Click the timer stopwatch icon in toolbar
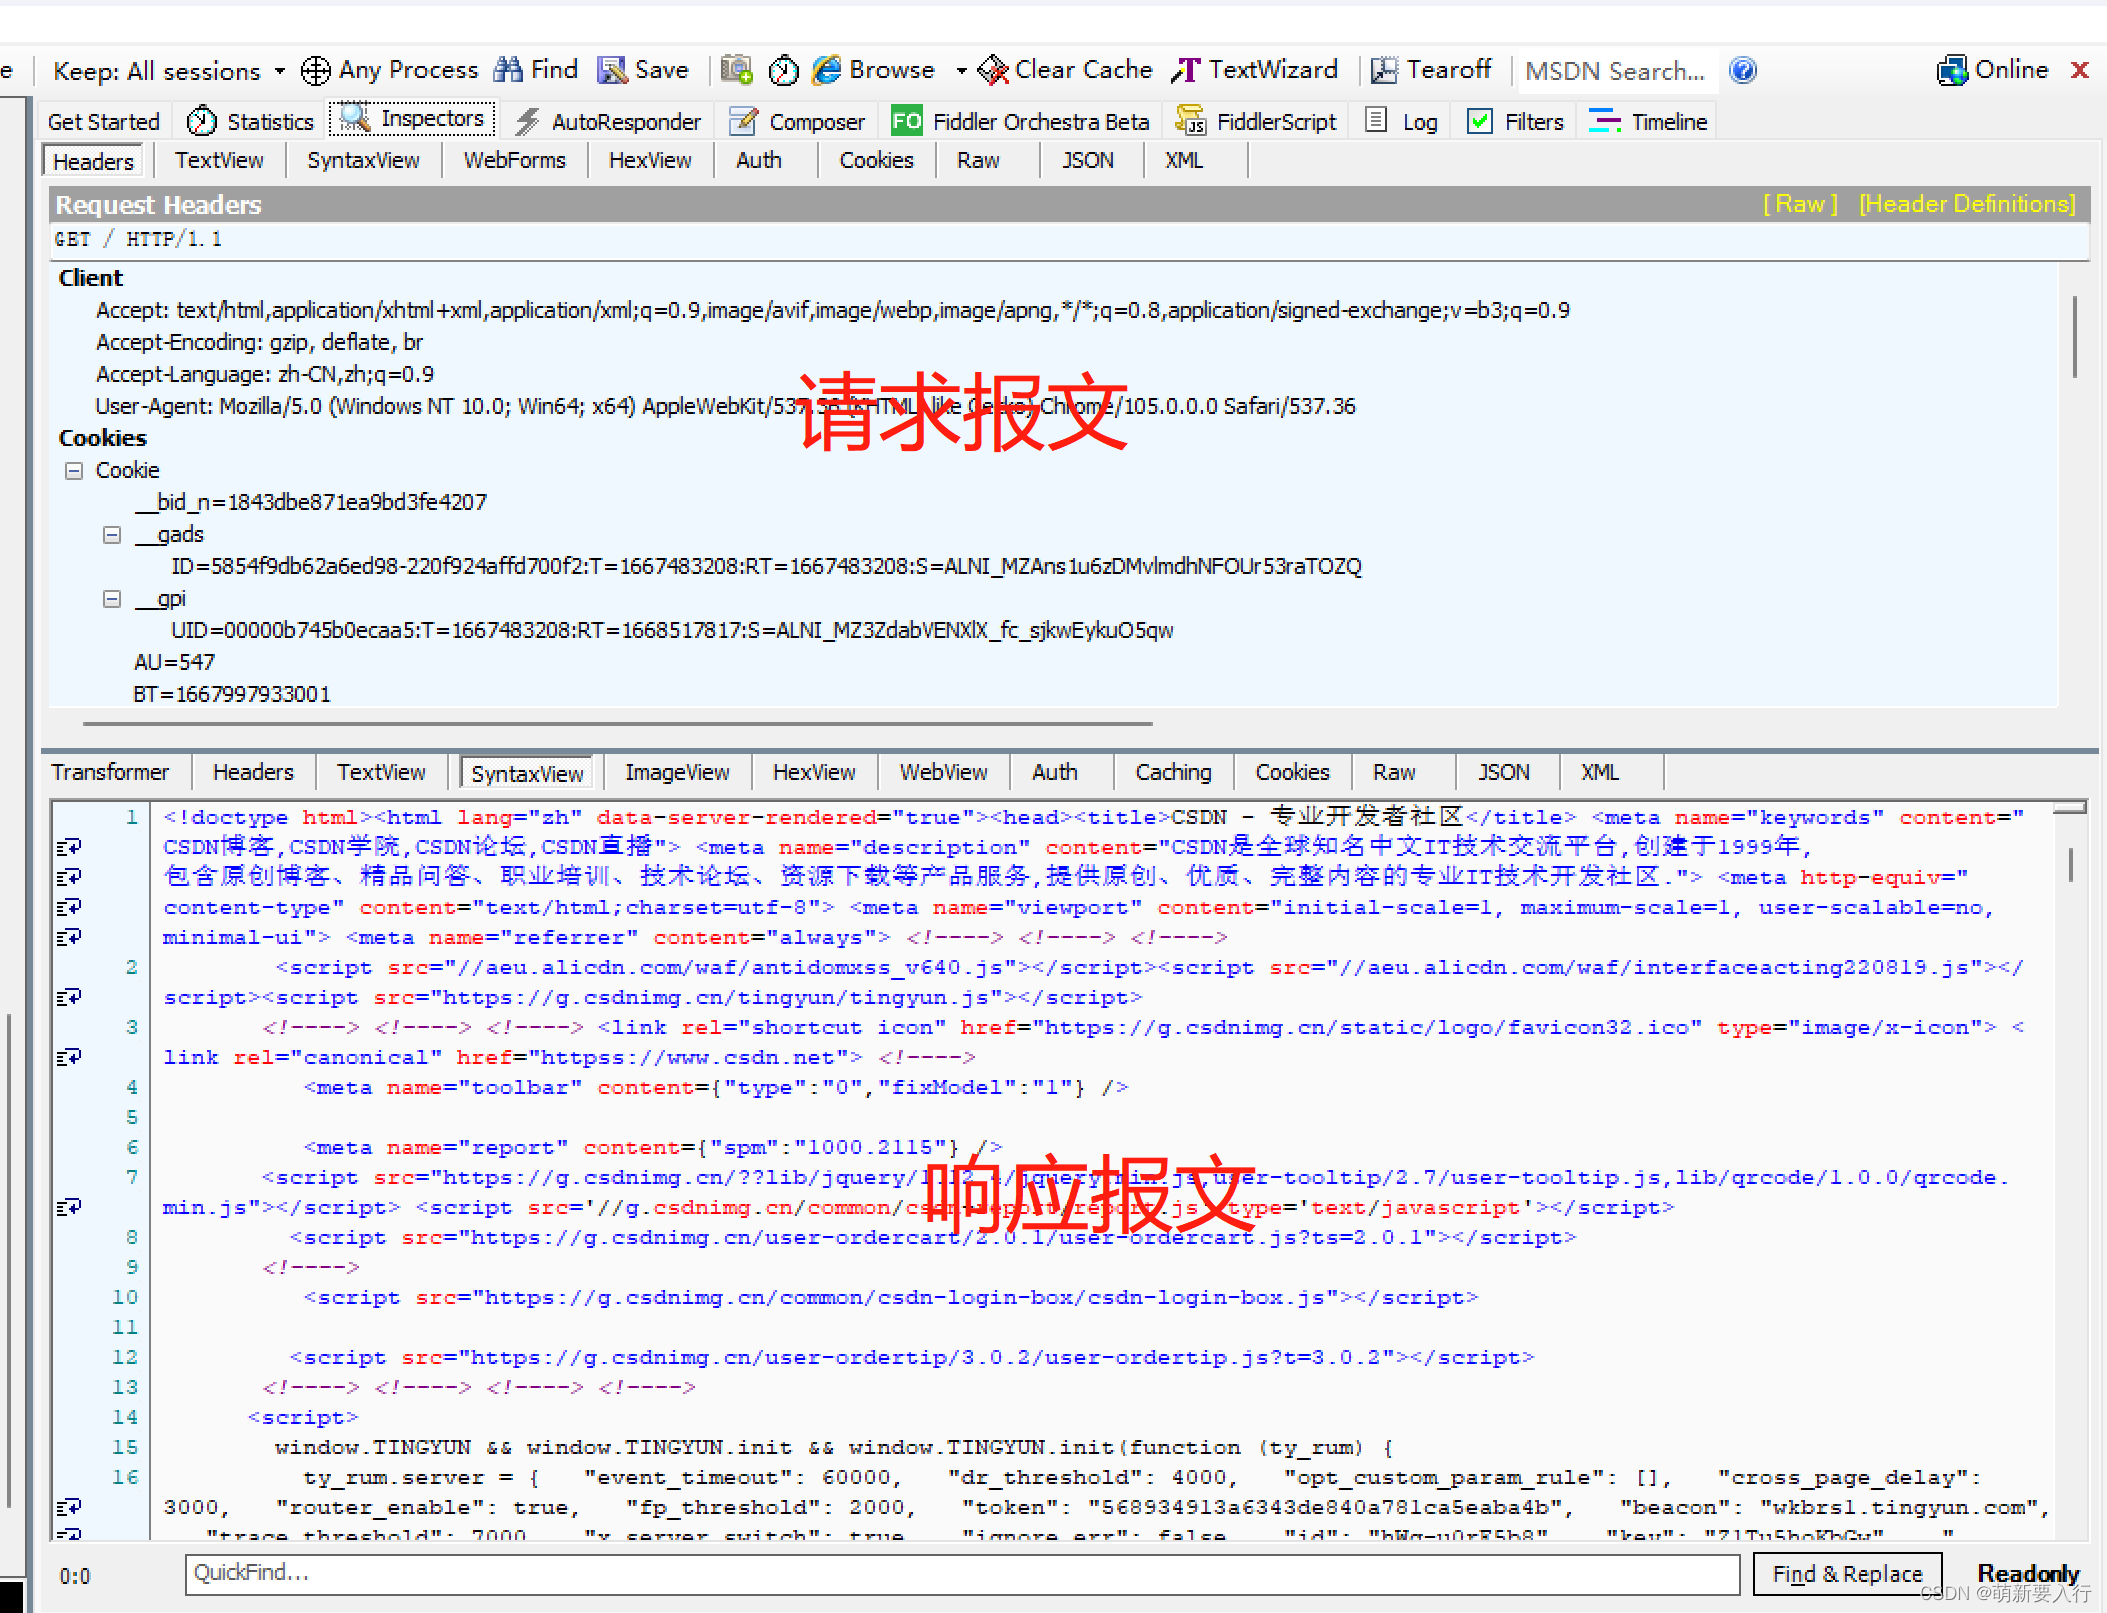The height and width of the screenshot is (1613, 2107). click(x=783, y=70)
